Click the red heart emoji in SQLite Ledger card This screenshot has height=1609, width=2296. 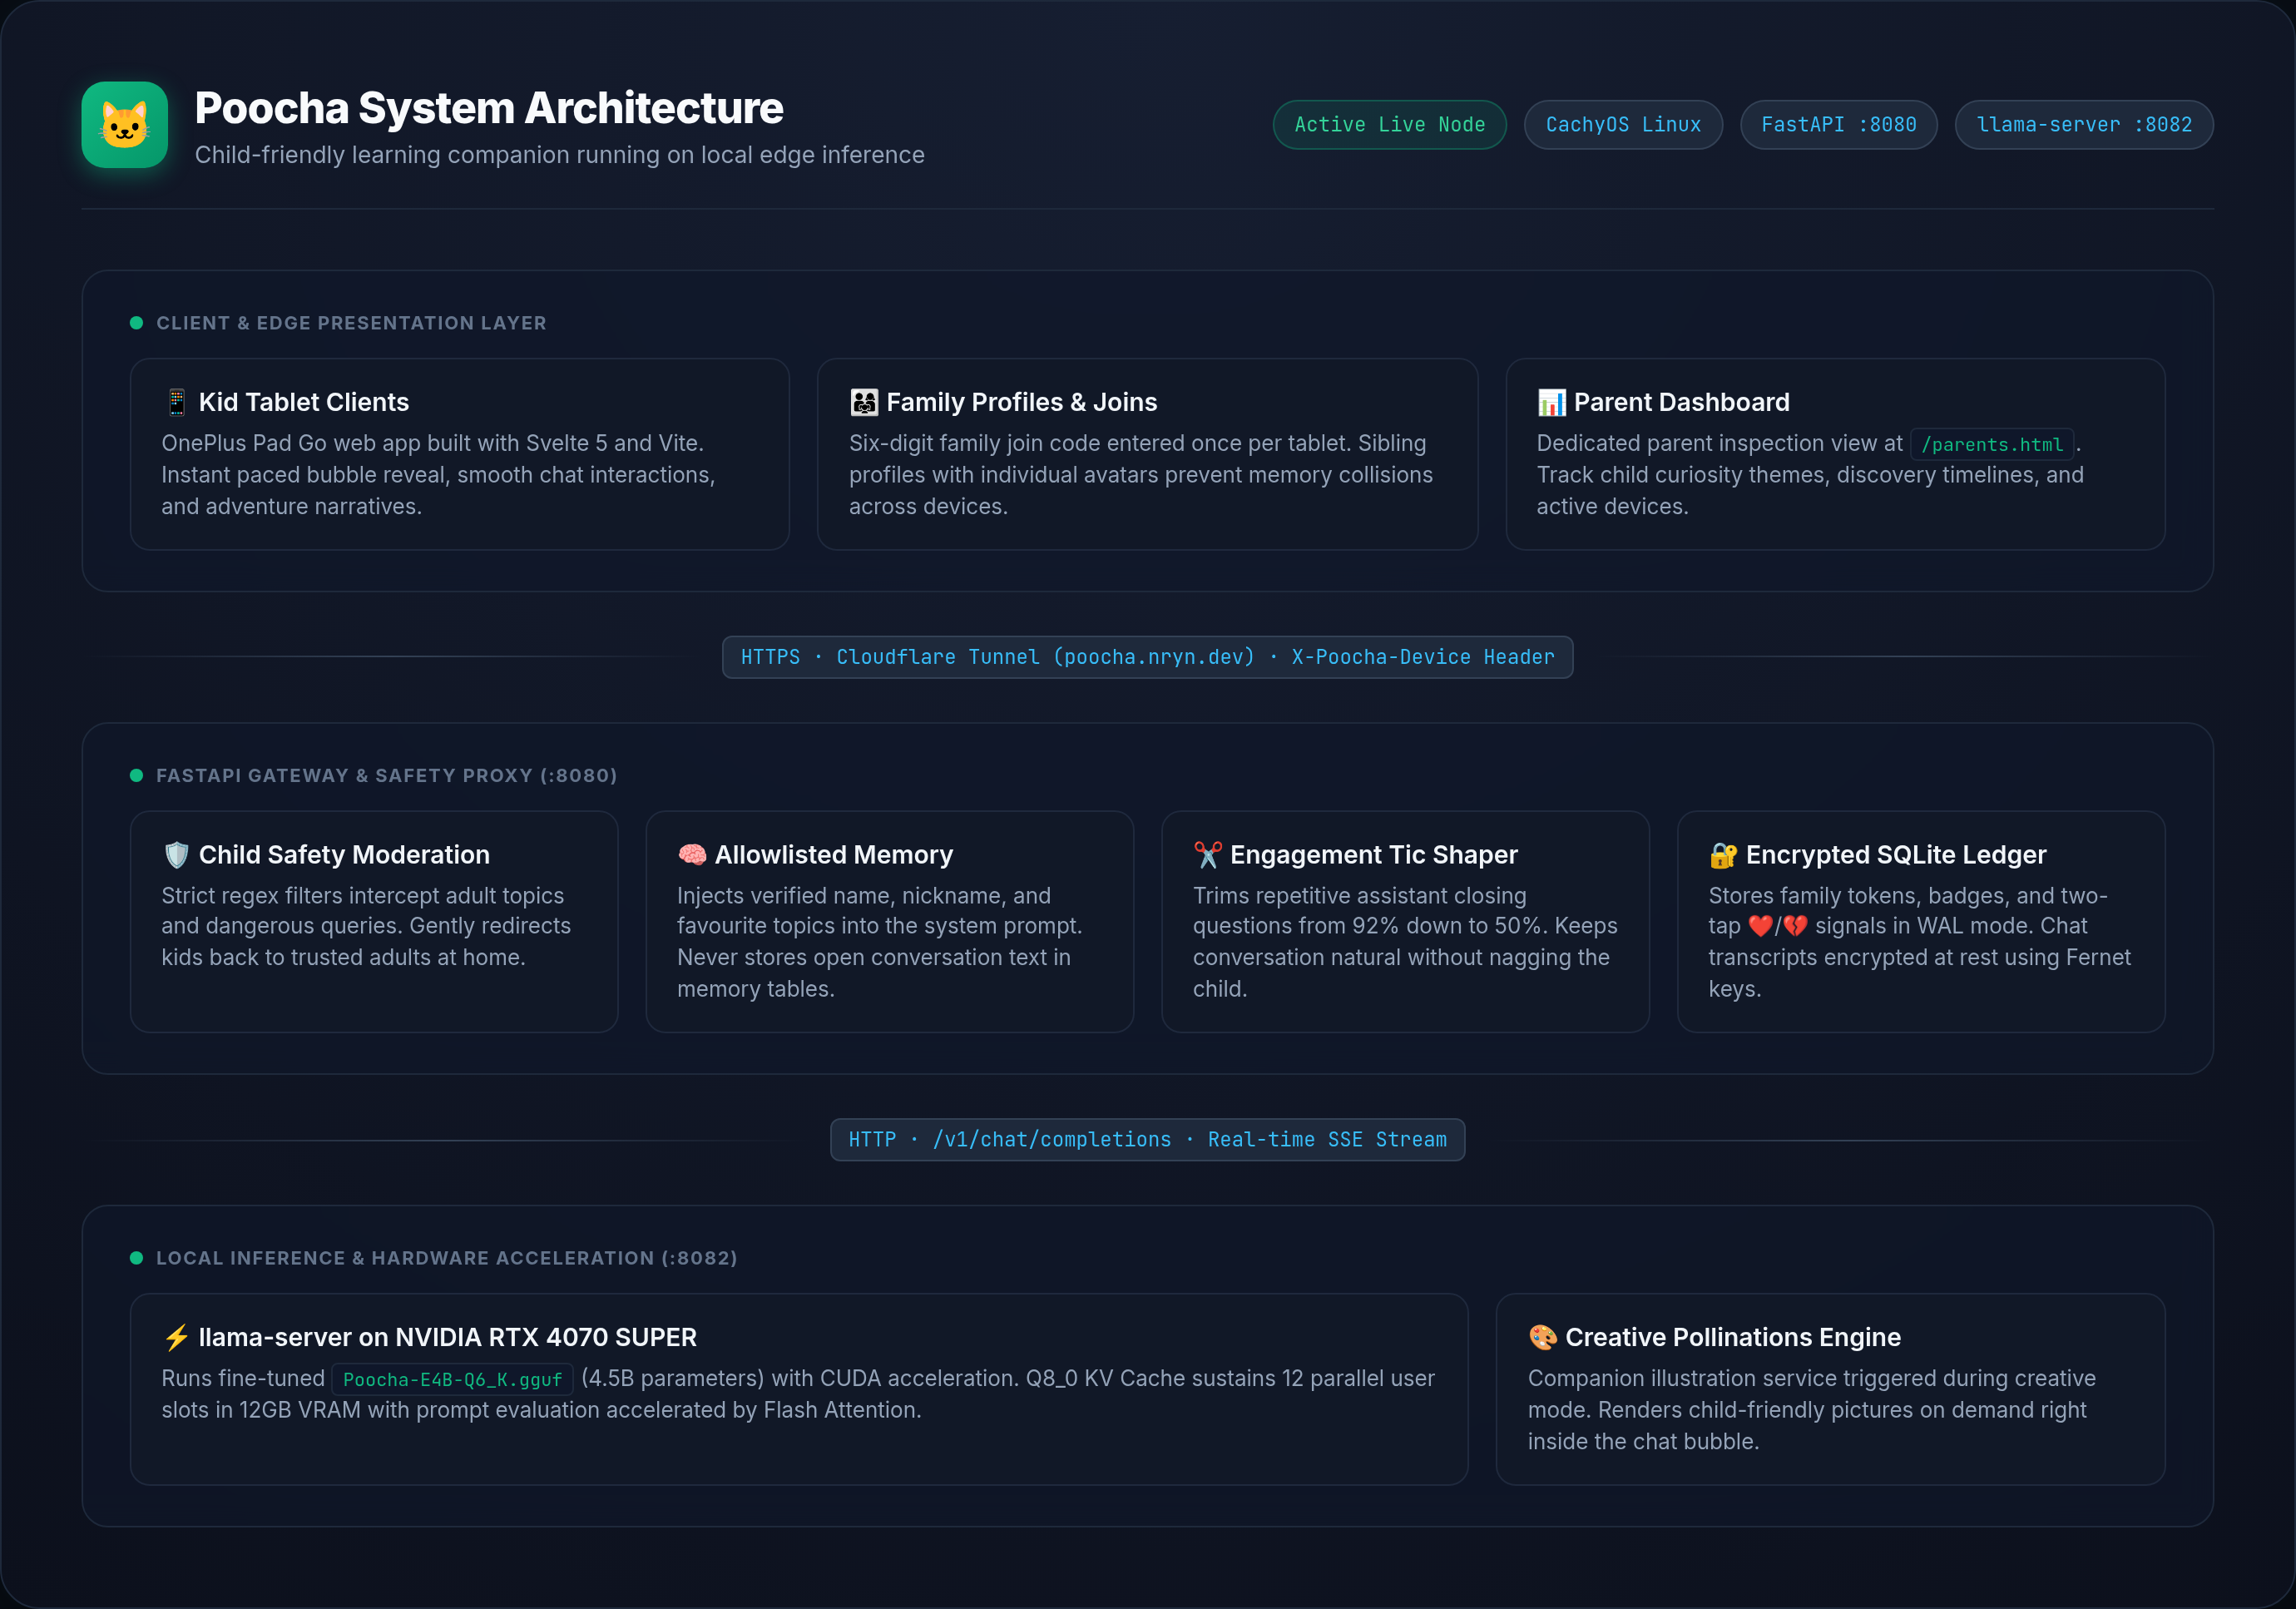1760,926
